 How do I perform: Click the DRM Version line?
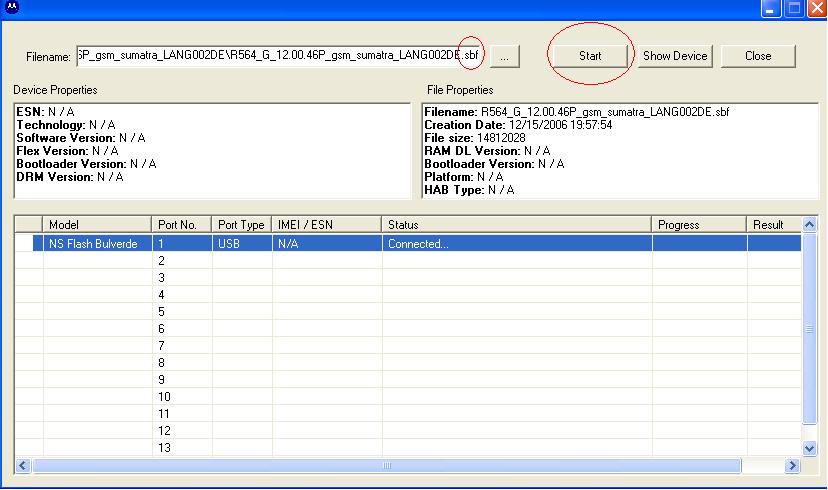point(70,177)
